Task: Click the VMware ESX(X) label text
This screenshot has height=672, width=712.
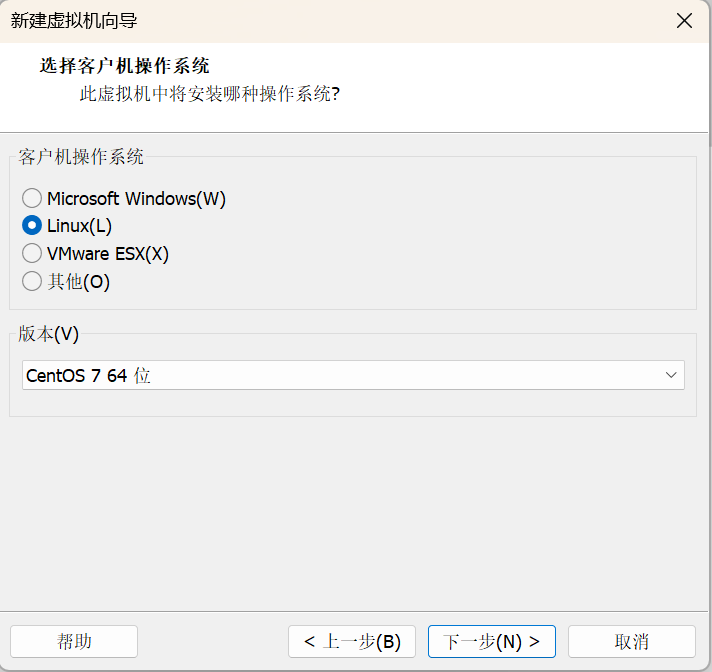Action: (108, 254)
